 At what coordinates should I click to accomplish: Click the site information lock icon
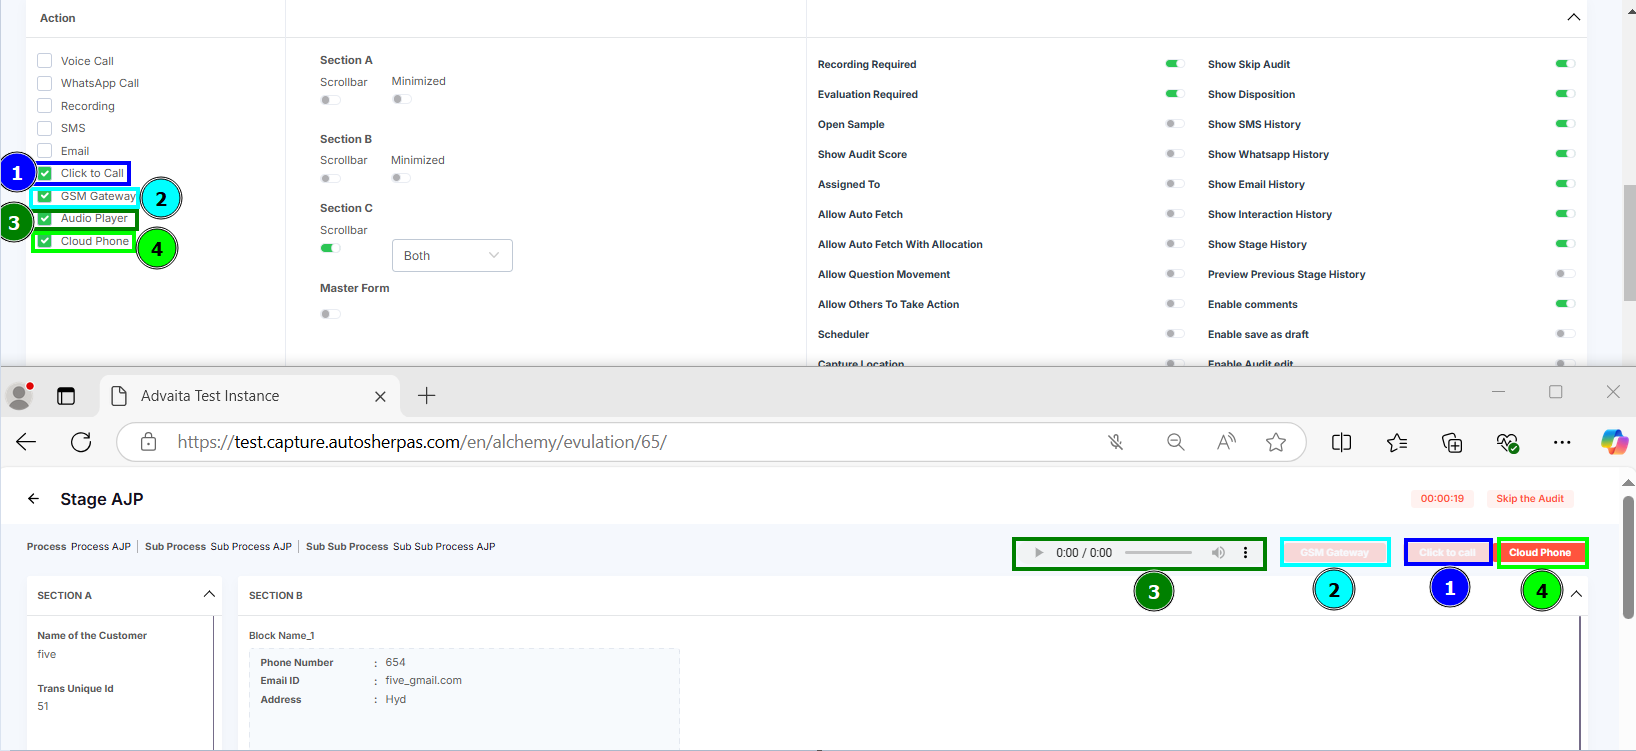[148, 442]
